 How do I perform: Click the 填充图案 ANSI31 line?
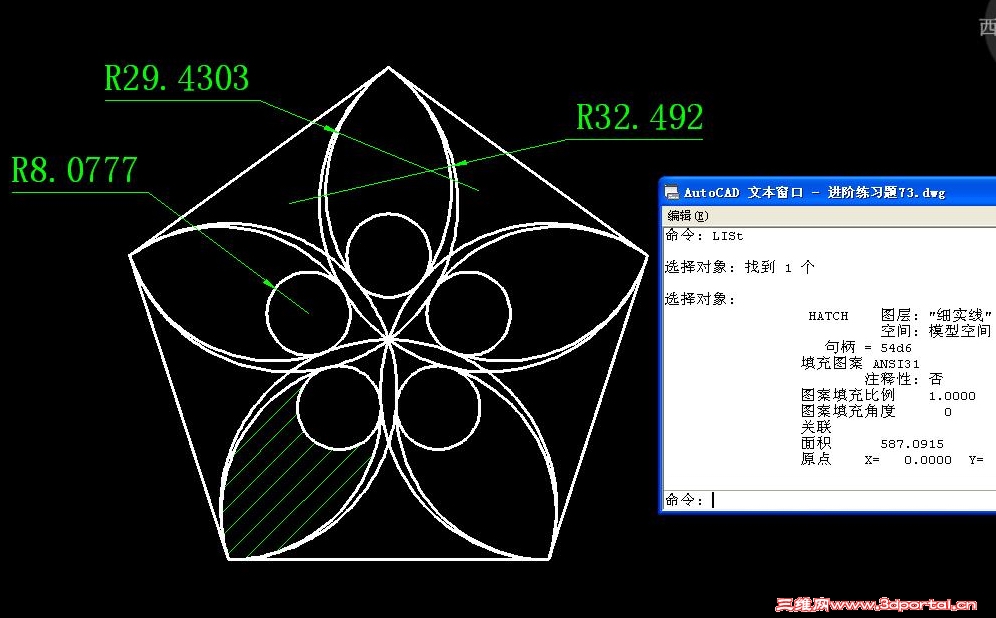860,364
